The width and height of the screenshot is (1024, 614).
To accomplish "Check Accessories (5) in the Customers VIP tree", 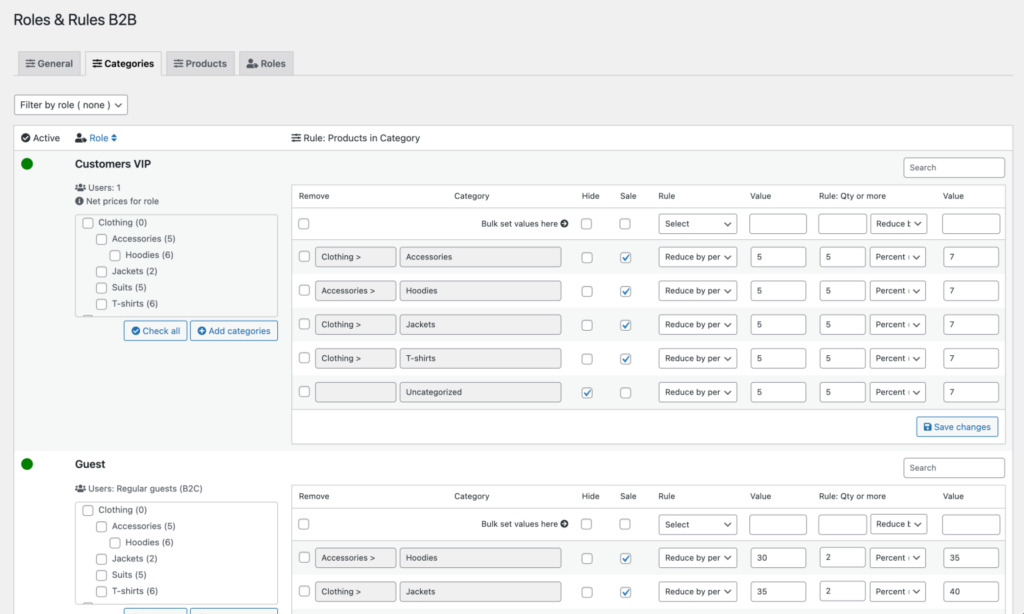I will 101,239.
